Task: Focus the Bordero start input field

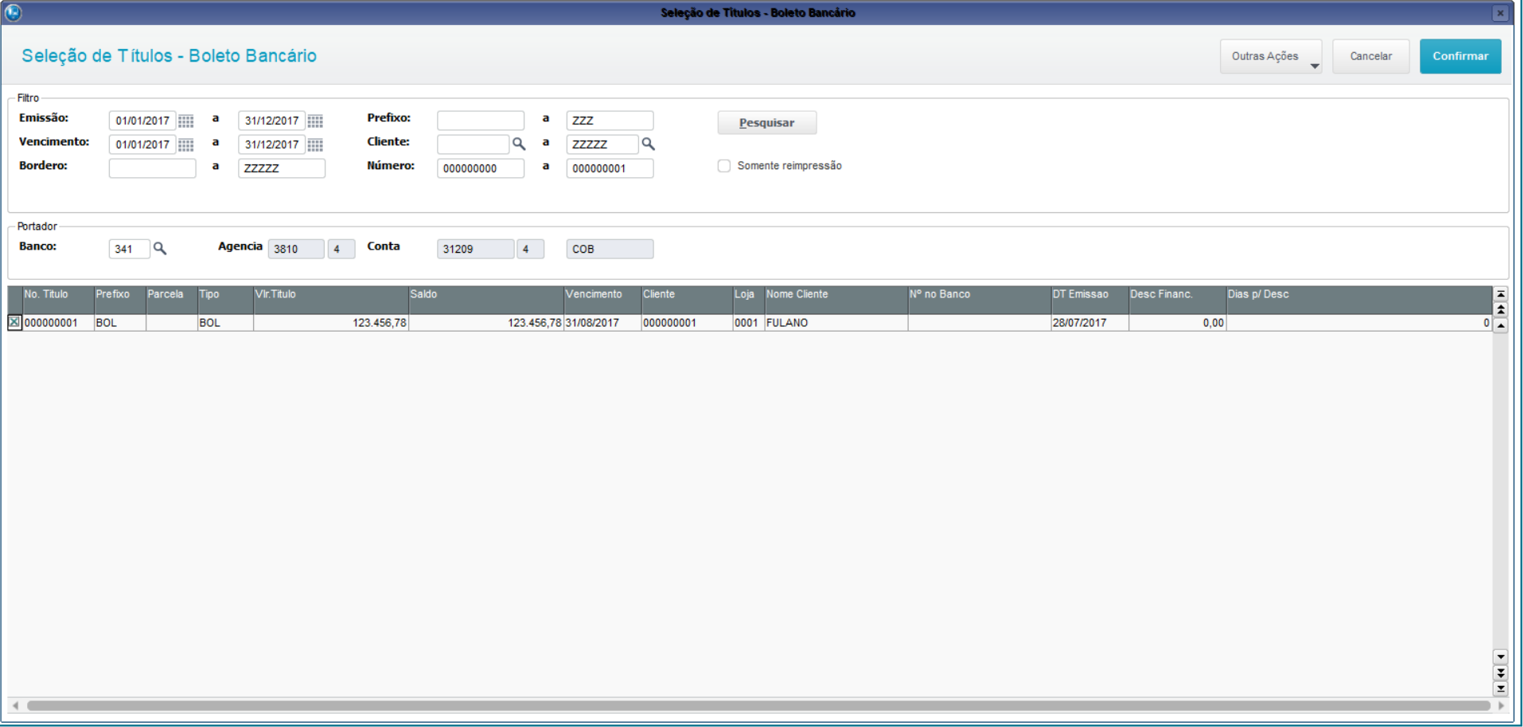Action: [x=152, y=169]
